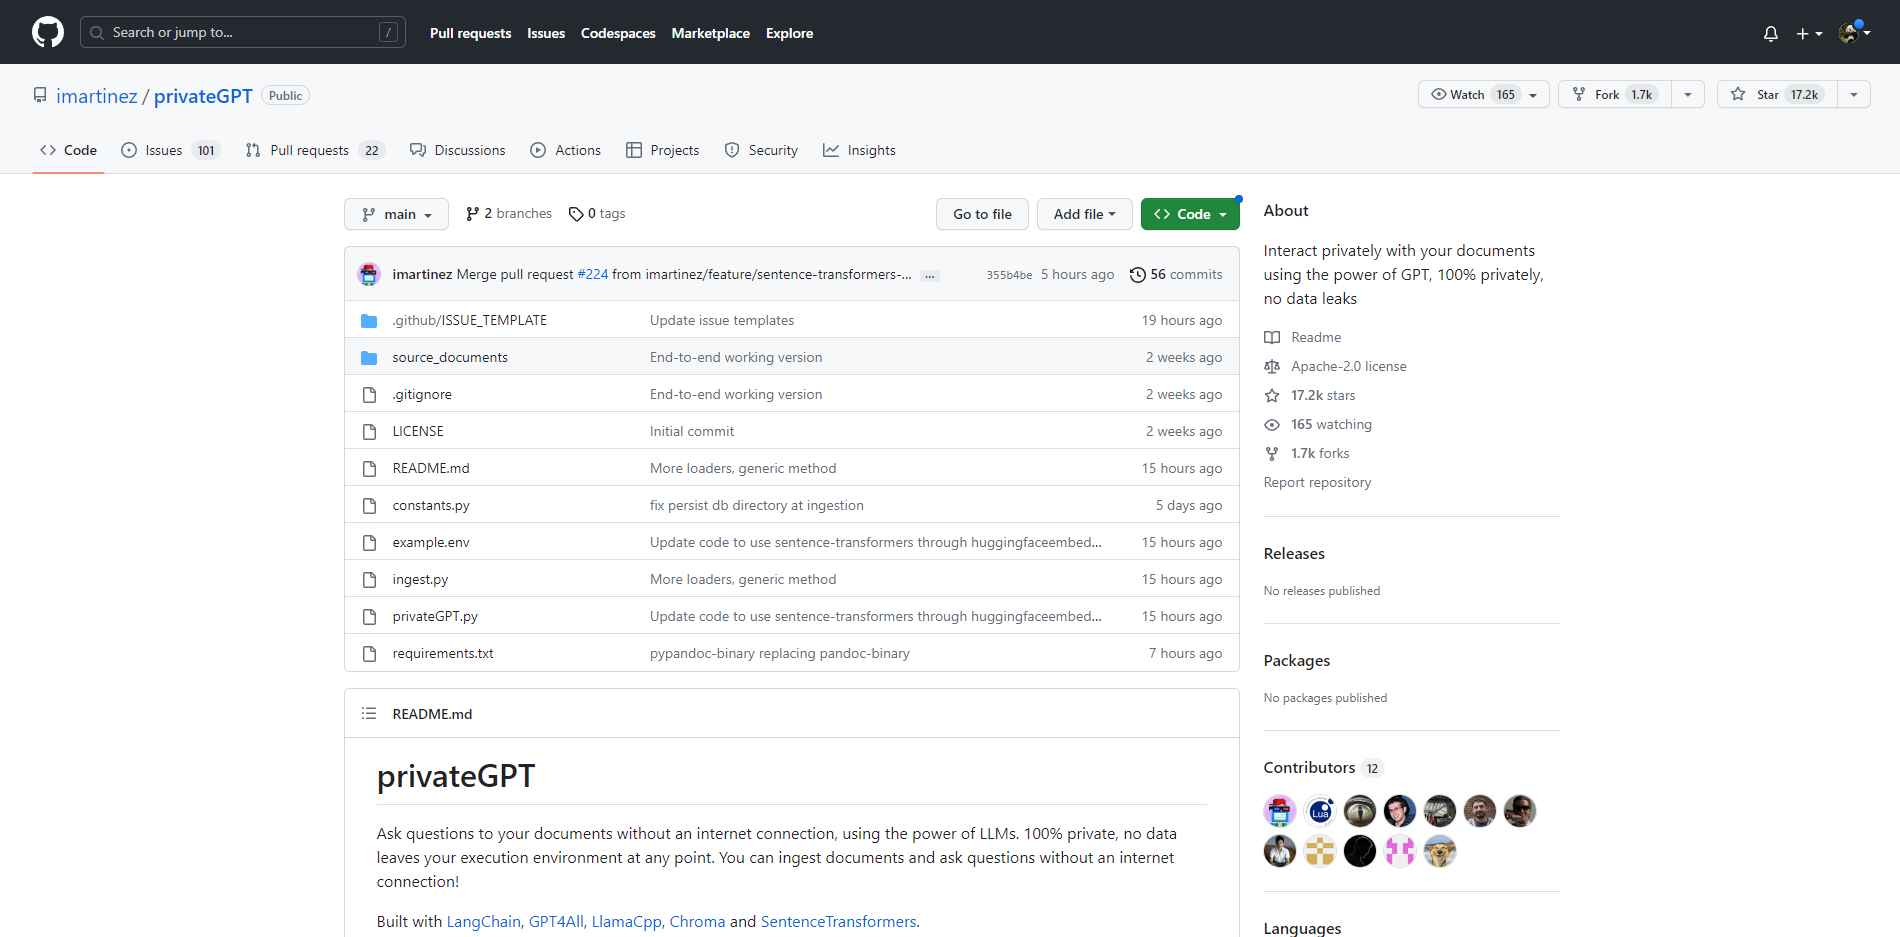The height and width of the screenshot is (937, 1900).
Task: Open pull request #224 link
Action: (593, 274)
